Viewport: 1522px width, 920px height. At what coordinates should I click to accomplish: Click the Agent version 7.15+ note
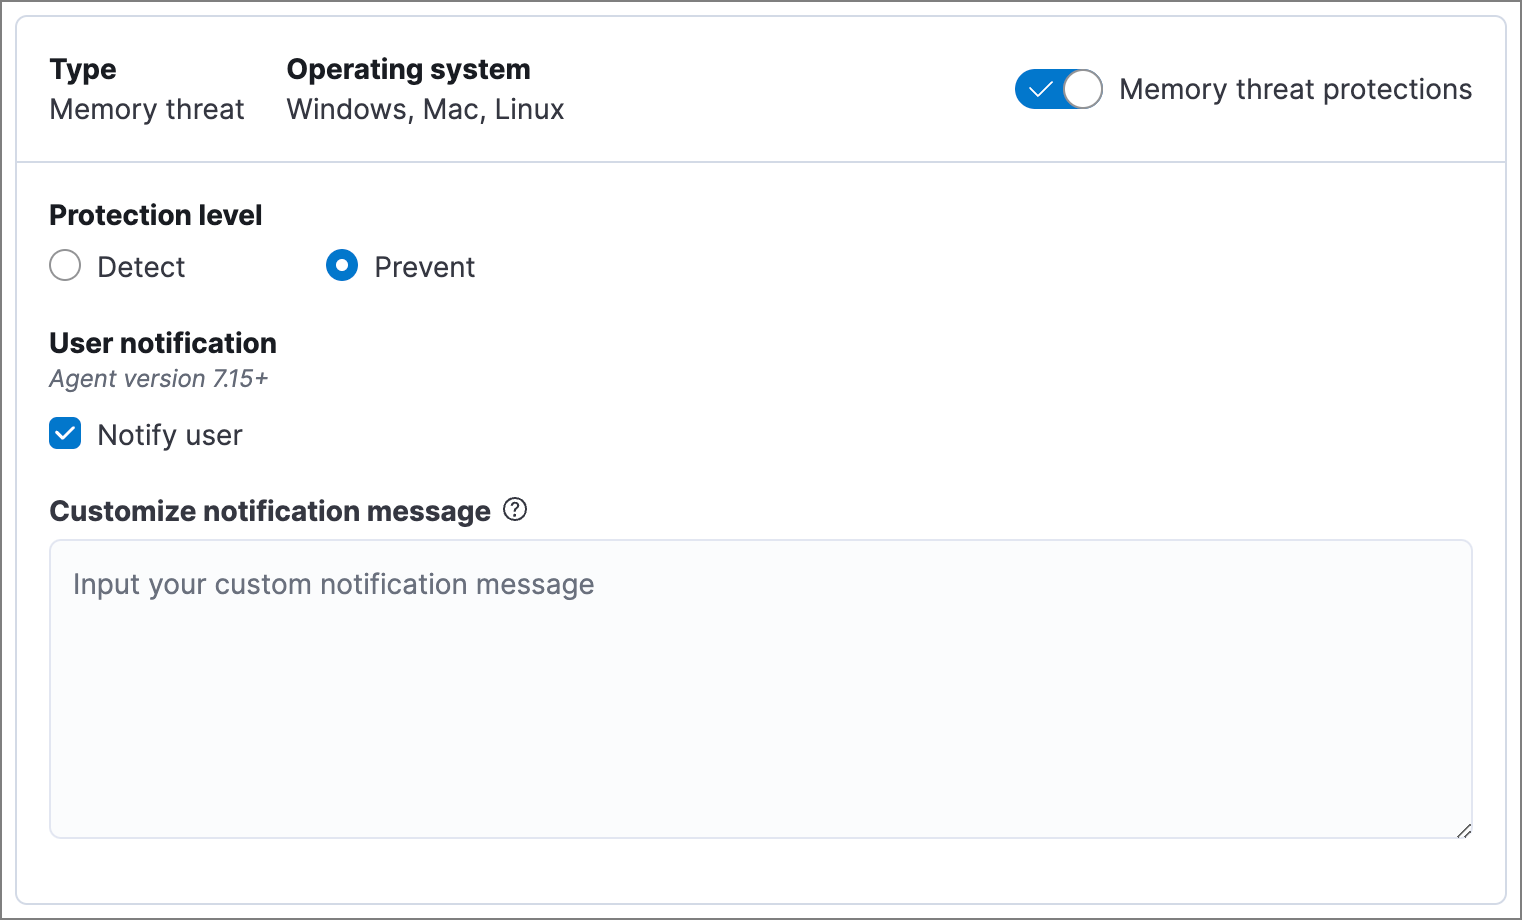tap(159, 379)
